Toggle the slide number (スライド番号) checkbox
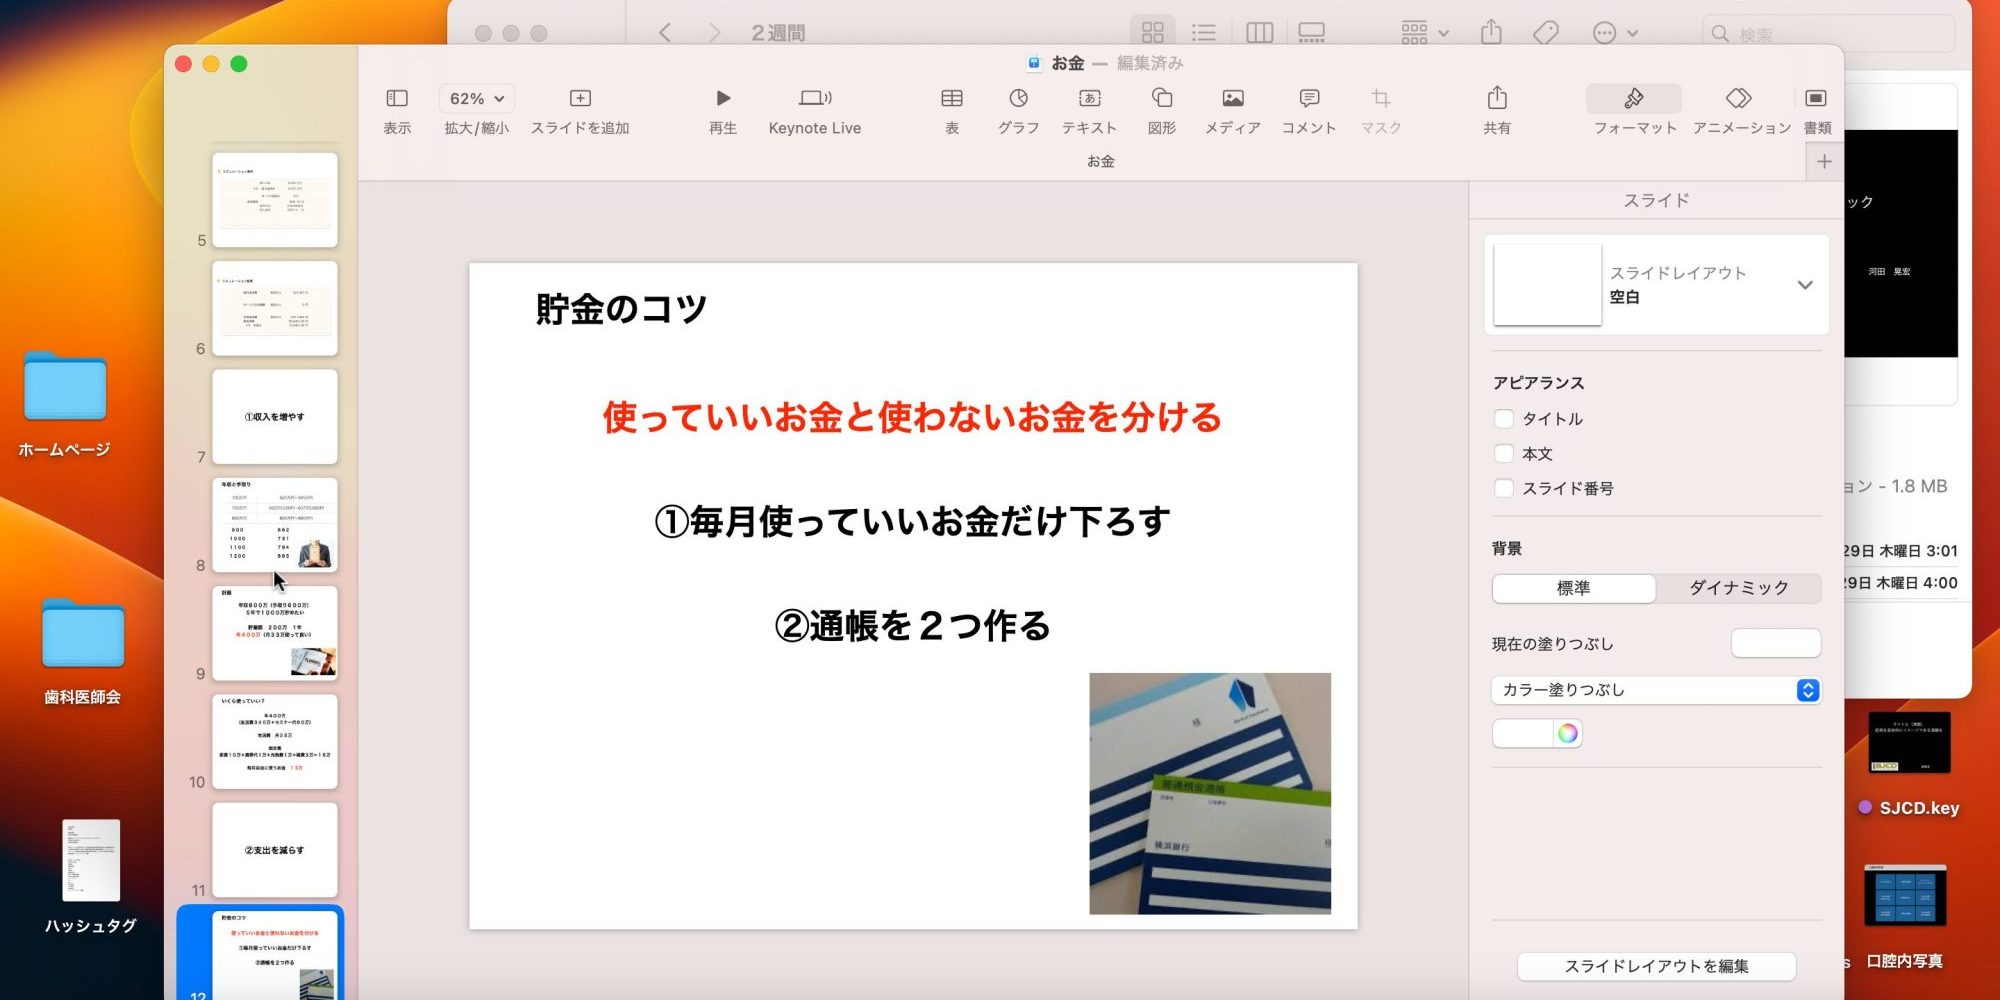Screen dimensions: 2000x1000 [1503, 489]
